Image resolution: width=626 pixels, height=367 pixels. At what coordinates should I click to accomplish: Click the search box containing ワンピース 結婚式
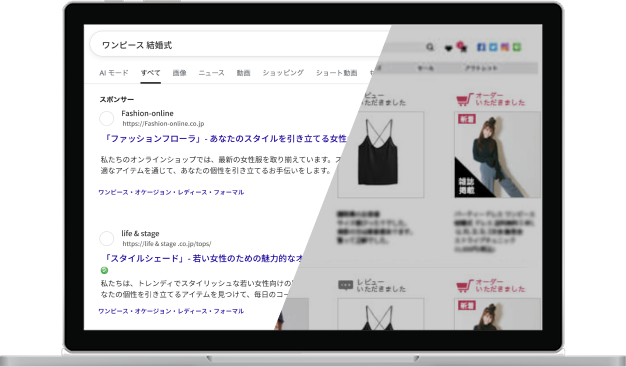coord(240,45)
